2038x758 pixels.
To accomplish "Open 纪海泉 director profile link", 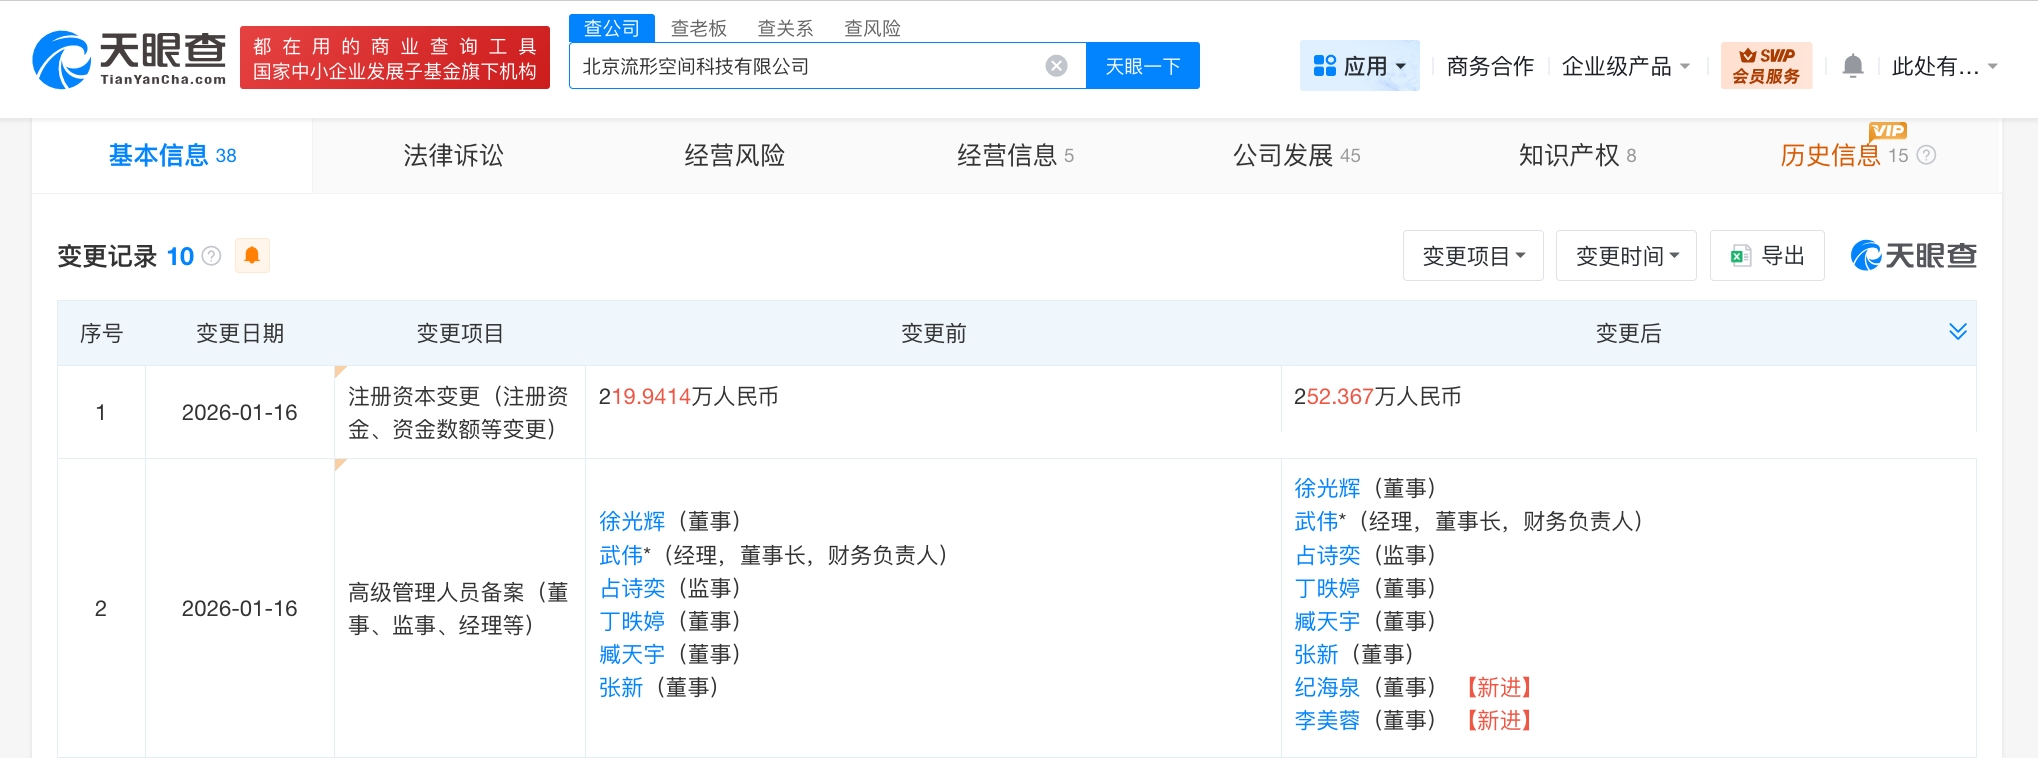I will point(1326,687).
